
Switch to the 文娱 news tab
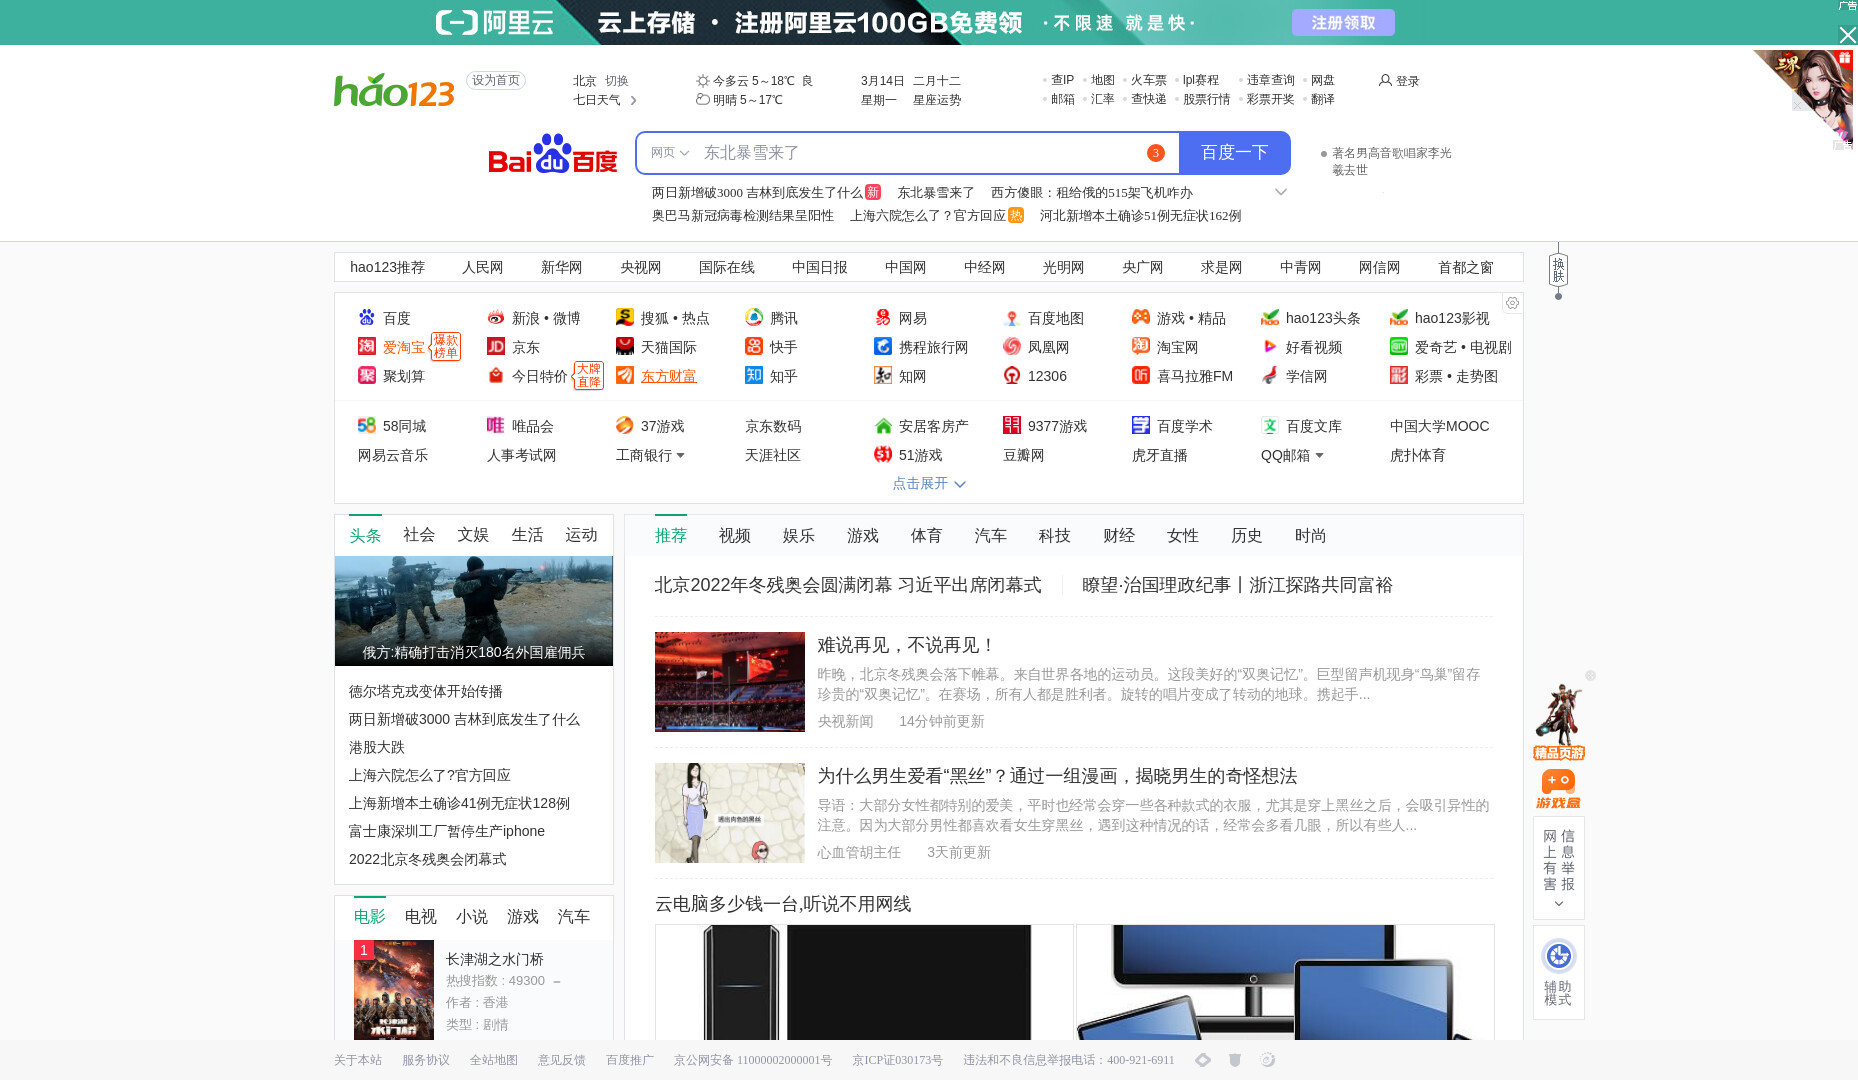tap(473, 535)
